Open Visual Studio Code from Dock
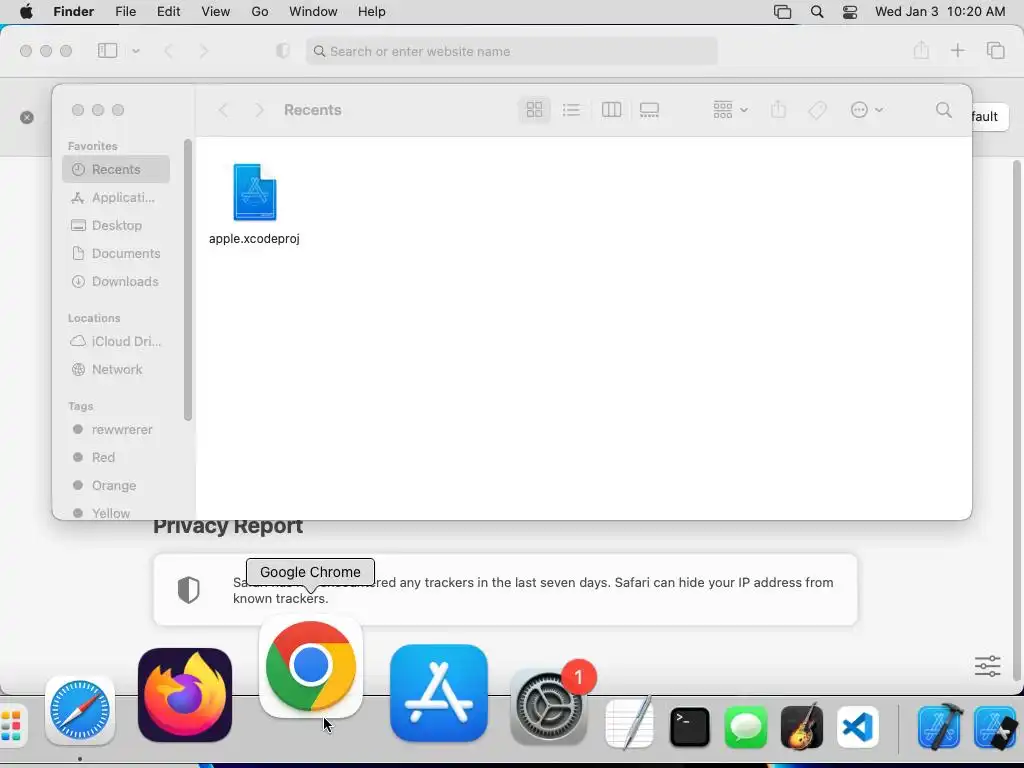The height and width of the screenshot is (768, 1024). (857, 726)
